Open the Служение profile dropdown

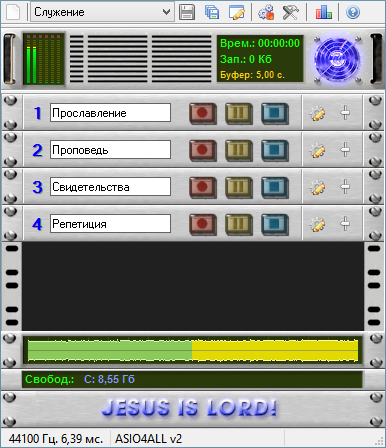point(102,12)
